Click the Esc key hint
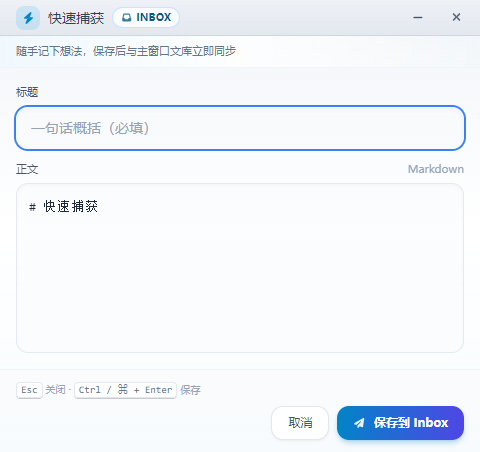The image size is (480, 452). coord(29,390)
